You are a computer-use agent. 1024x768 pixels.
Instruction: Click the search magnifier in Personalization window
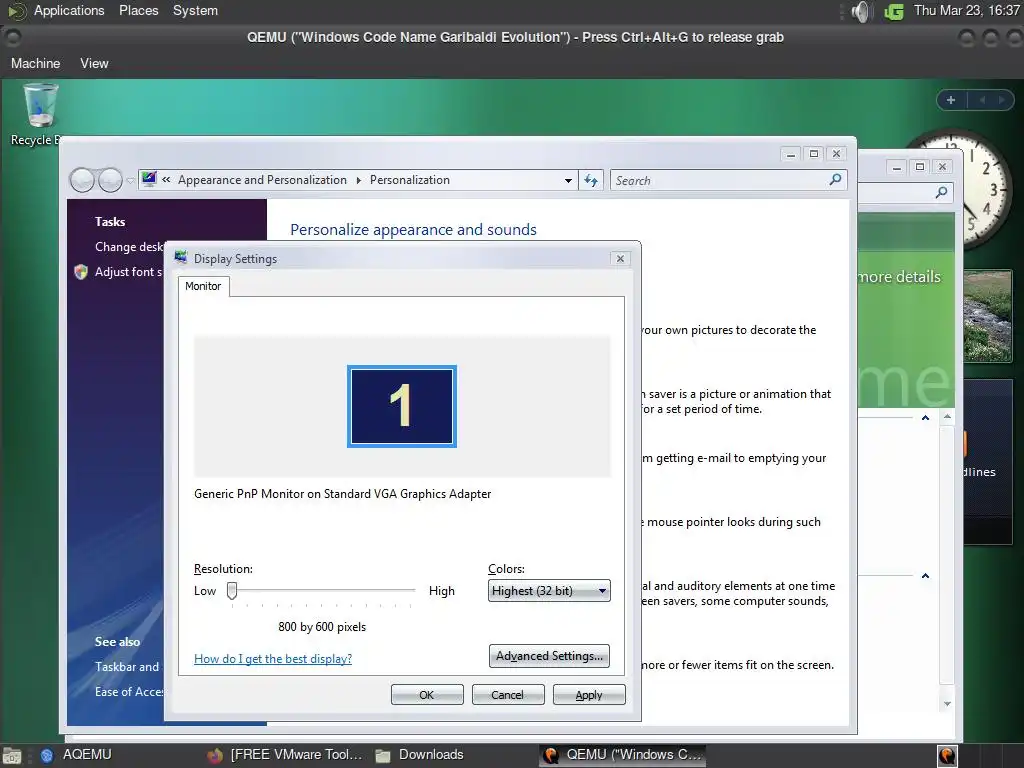click(x=835, y=180)
